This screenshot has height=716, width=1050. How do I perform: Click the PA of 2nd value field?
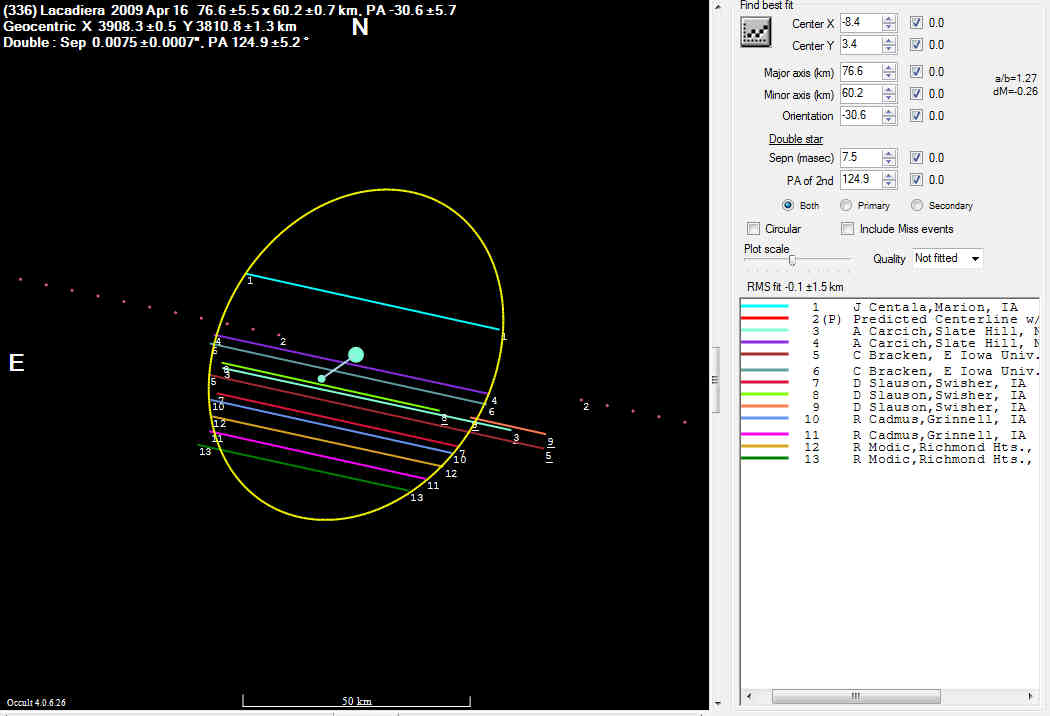pyautogui.click(x=861, y=180)
